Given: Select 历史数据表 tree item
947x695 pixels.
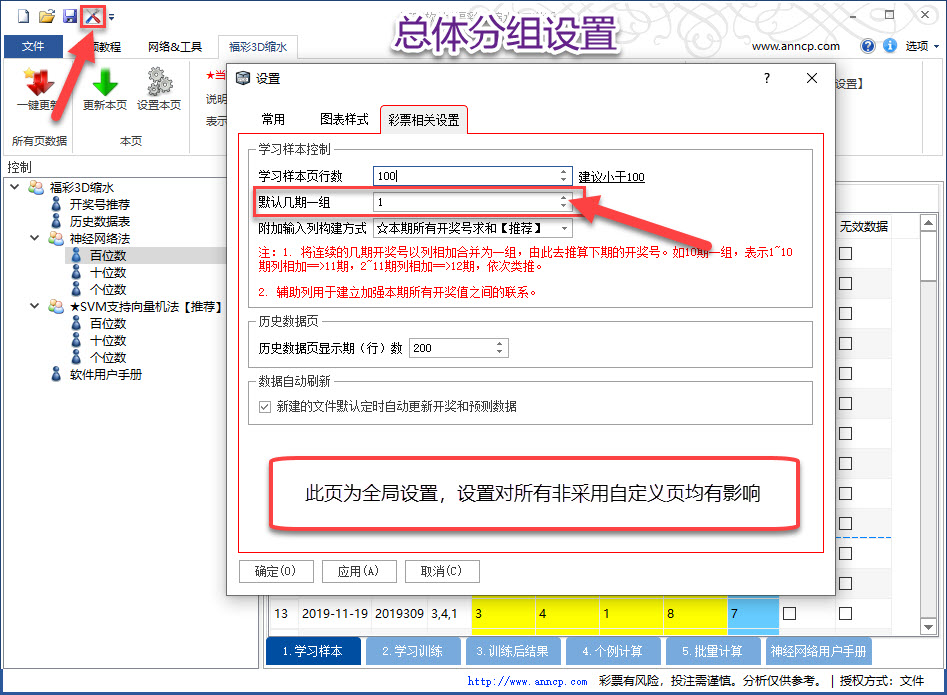Looking at the screenshot, I should click(100, 222).
